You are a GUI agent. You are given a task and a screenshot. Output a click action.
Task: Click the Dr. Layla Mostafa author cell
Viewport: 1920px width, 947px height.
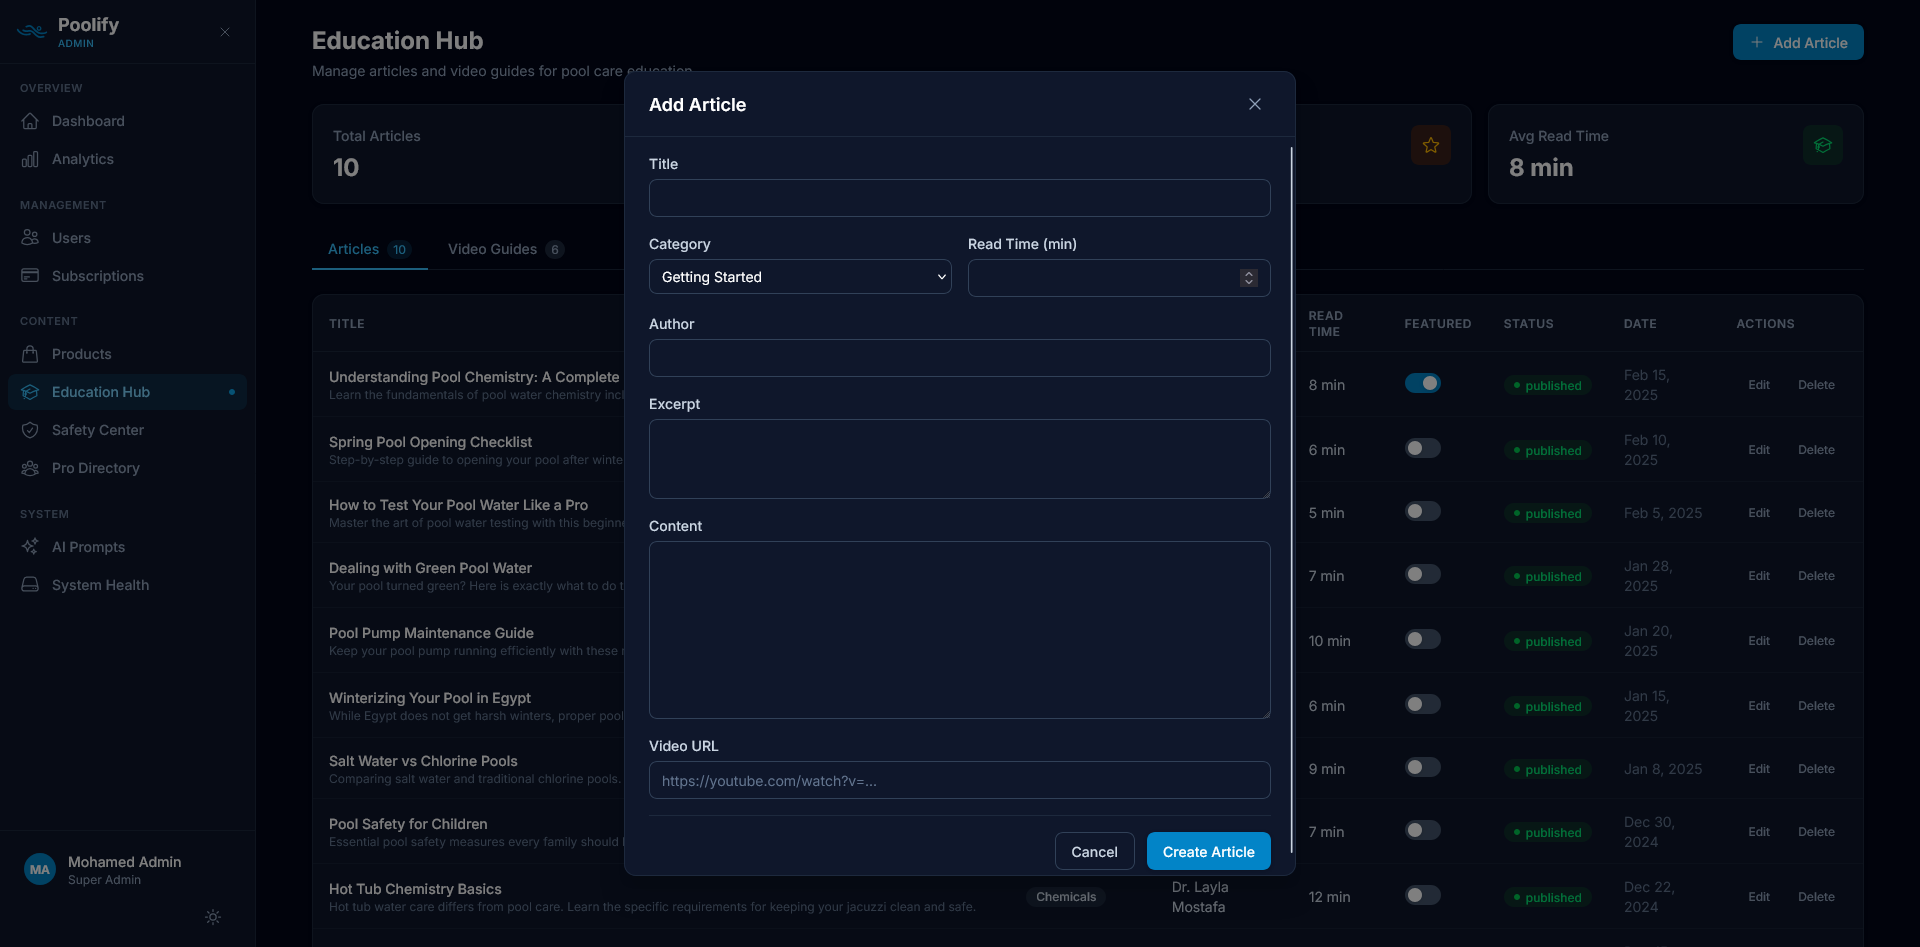(1200, 897)
